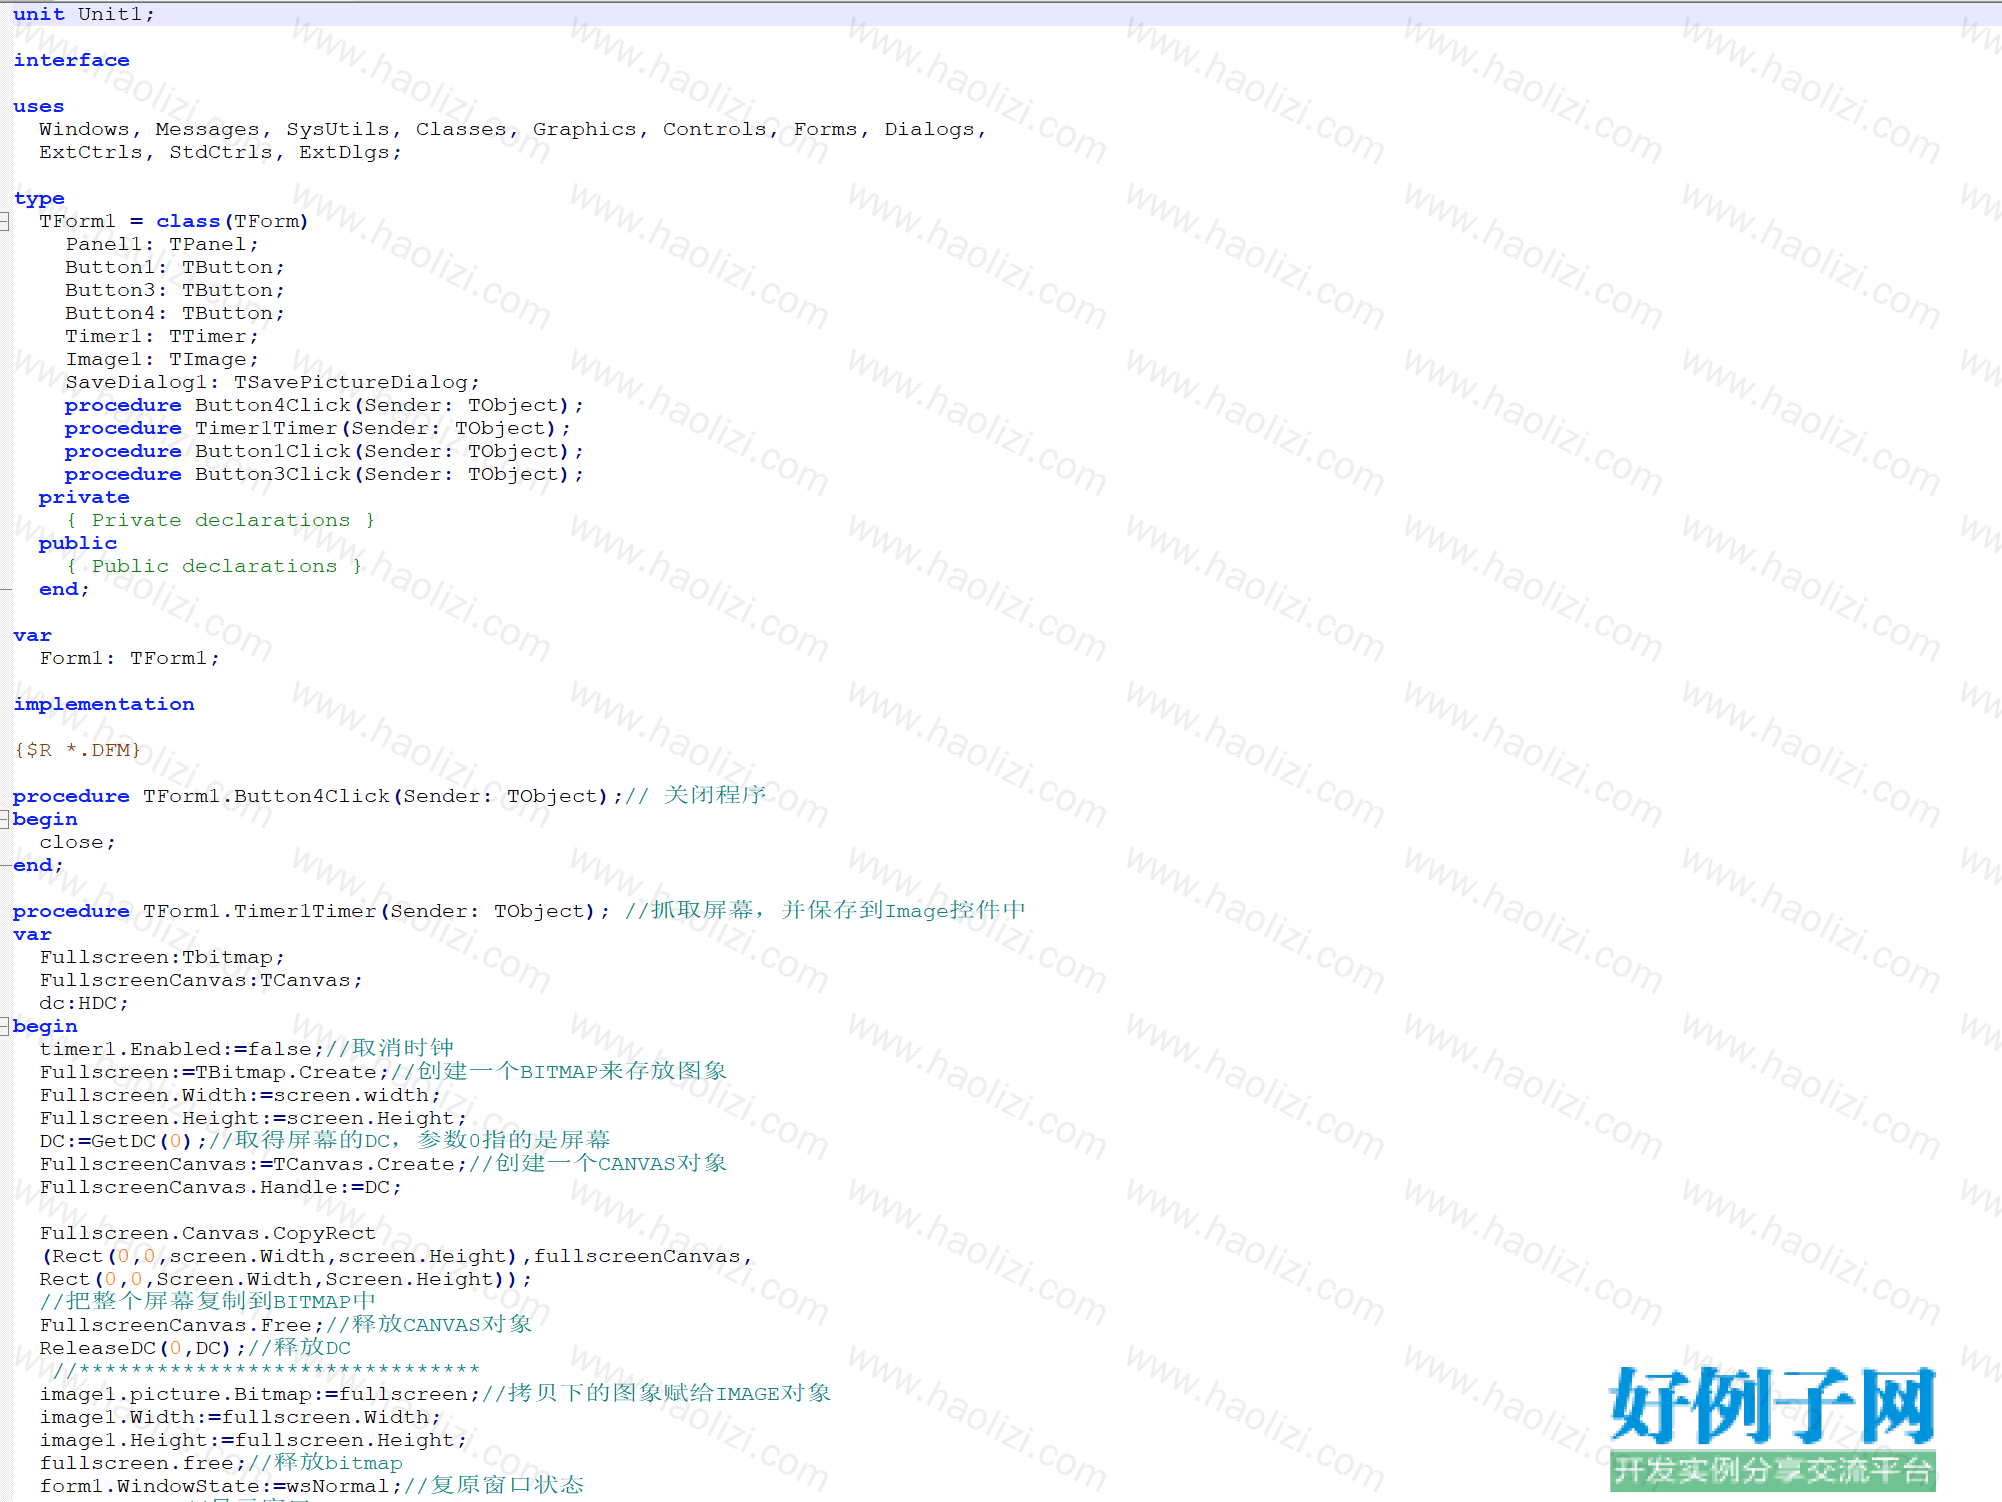Click 'image1.picture.Bitmap:=fullscreen;' statement
The width and height of the screenshot is (2002, 1502).
click(259, 1394)
